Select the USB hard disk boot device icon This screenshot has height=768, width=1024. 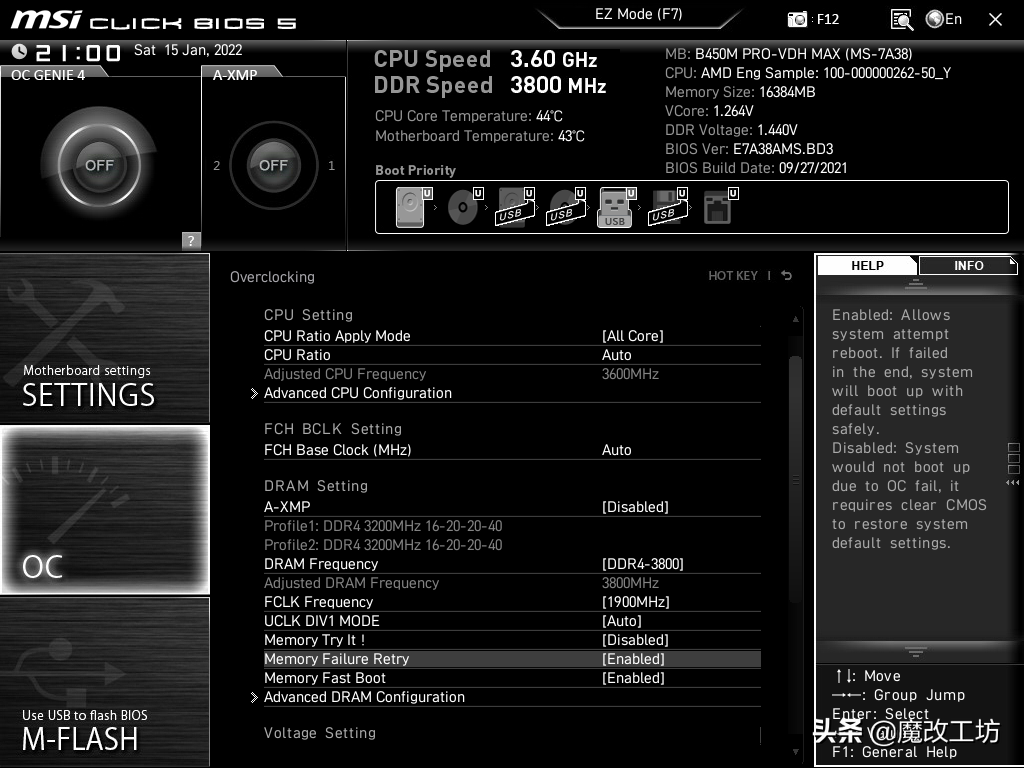pos(515,207)
